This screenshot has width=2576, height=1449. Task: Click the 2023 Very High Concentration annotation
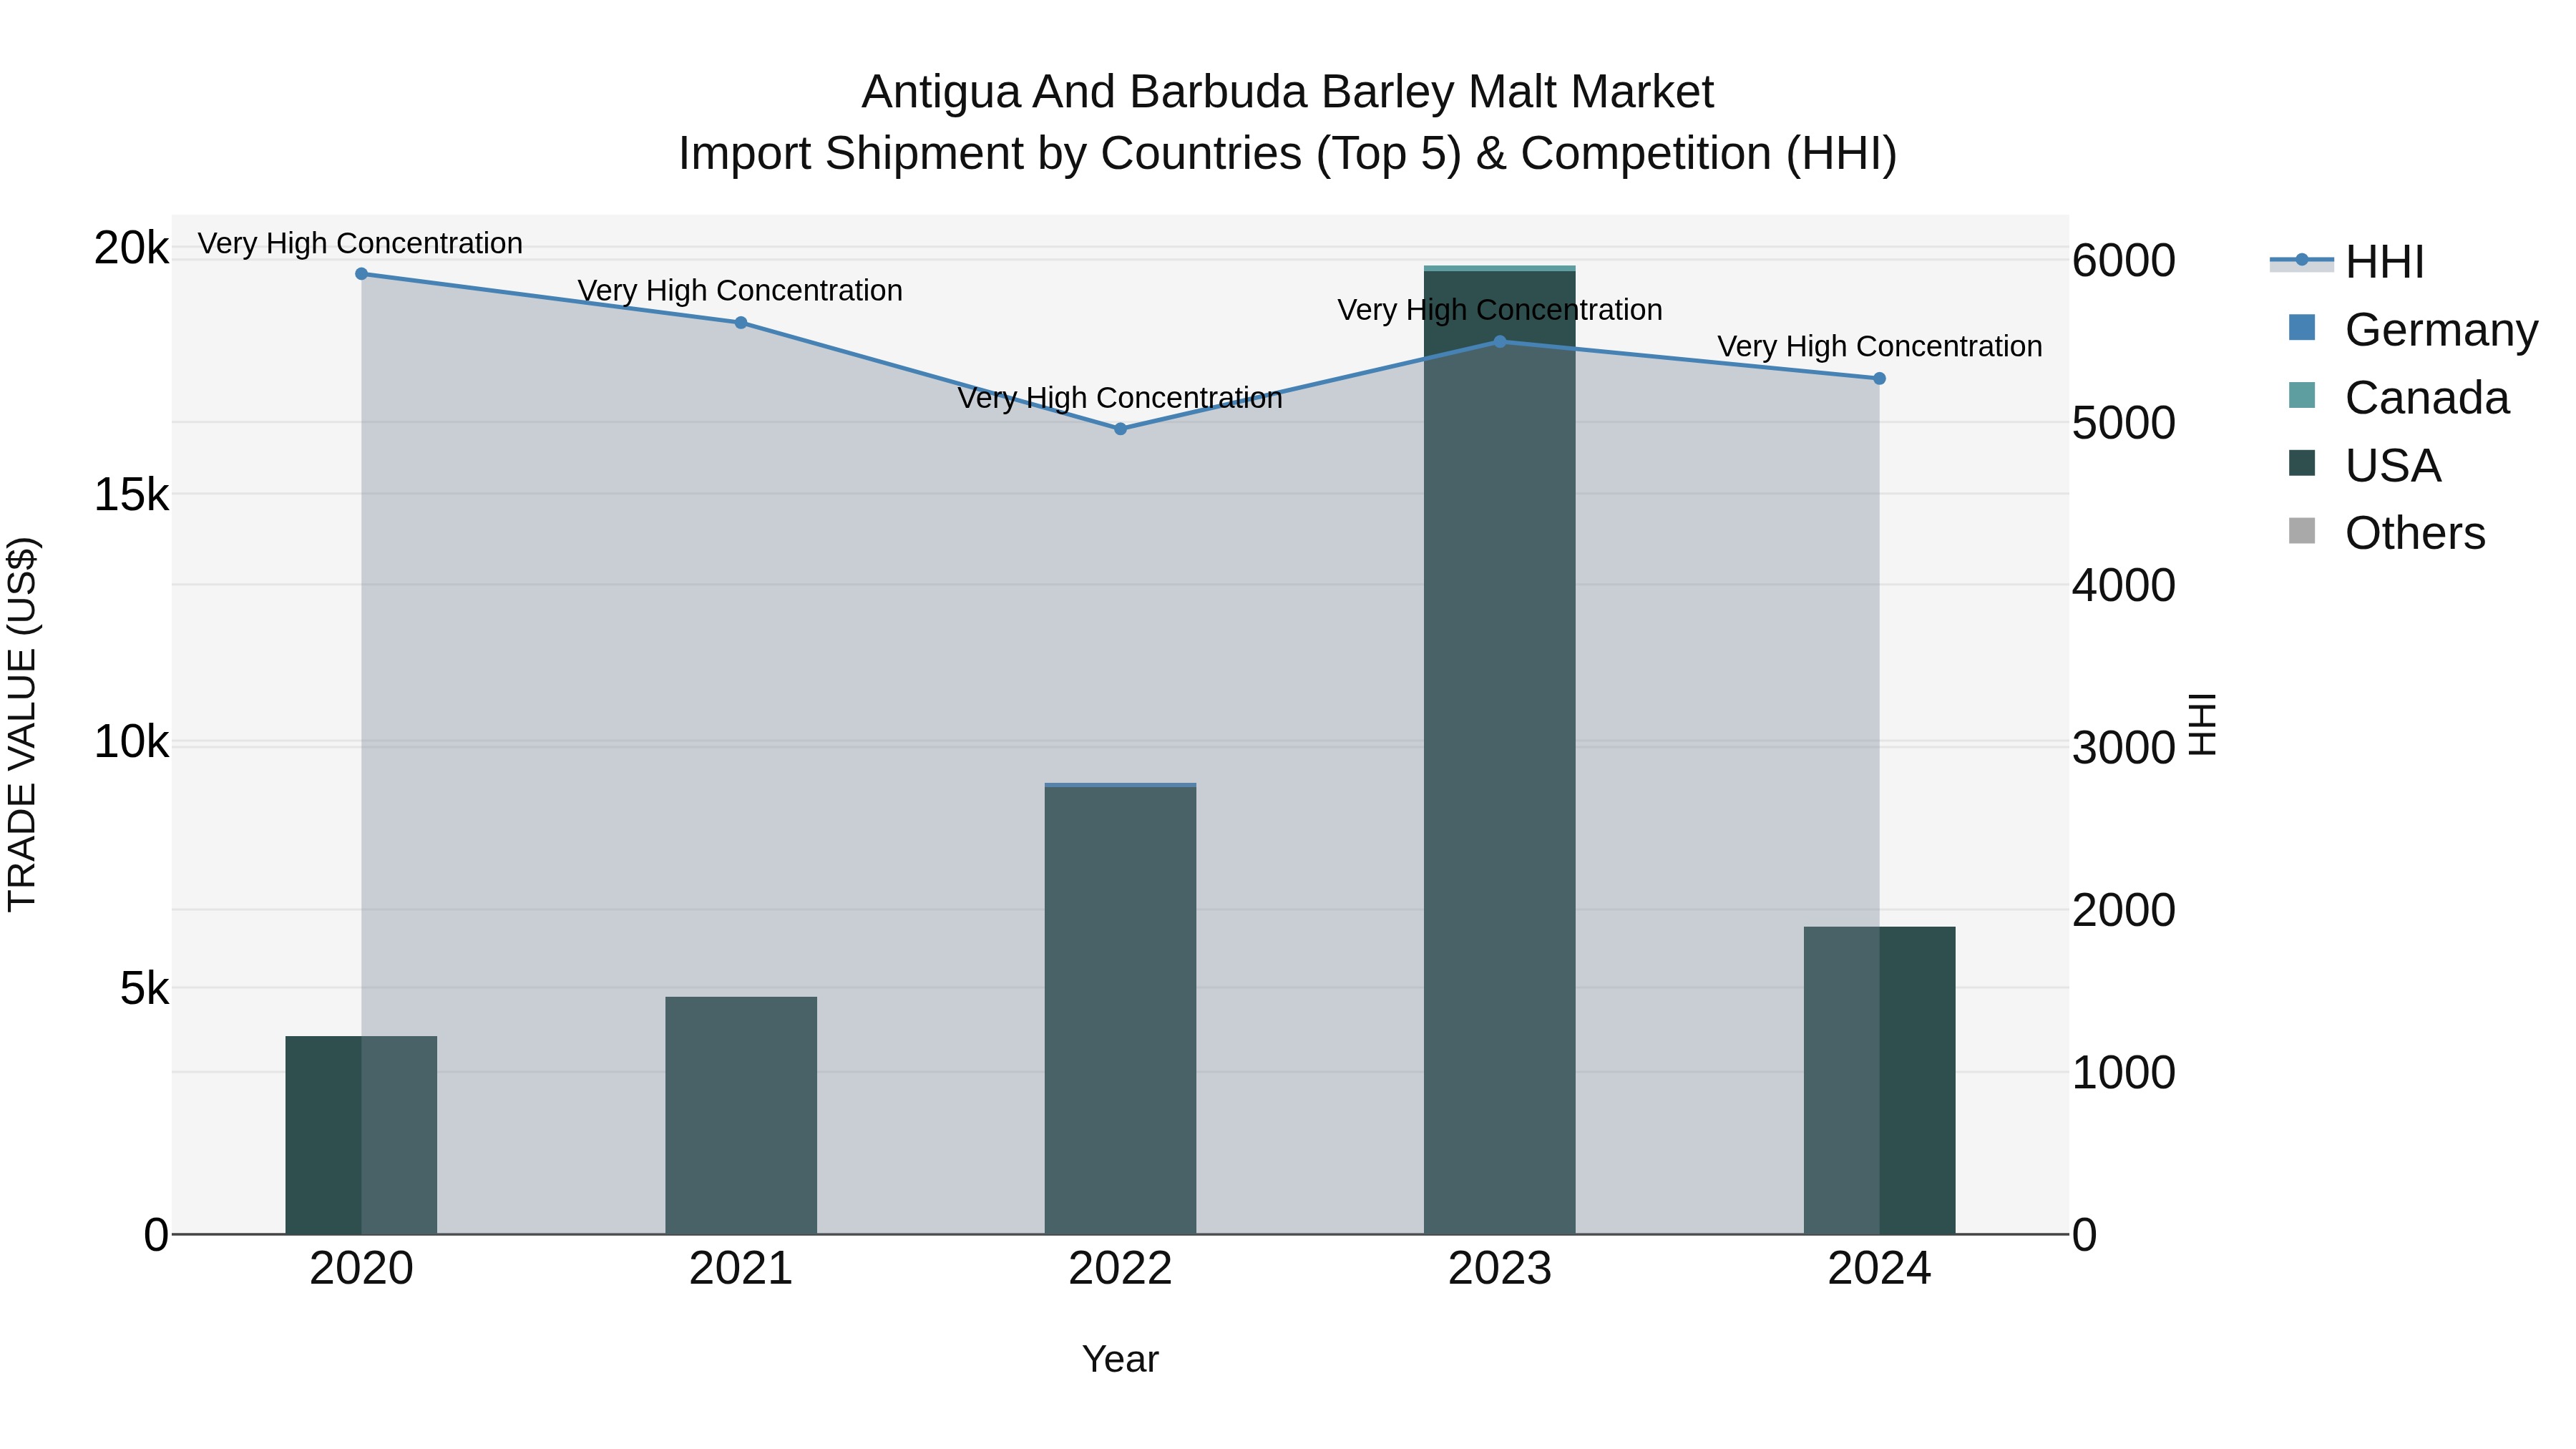click(1500, 310)
